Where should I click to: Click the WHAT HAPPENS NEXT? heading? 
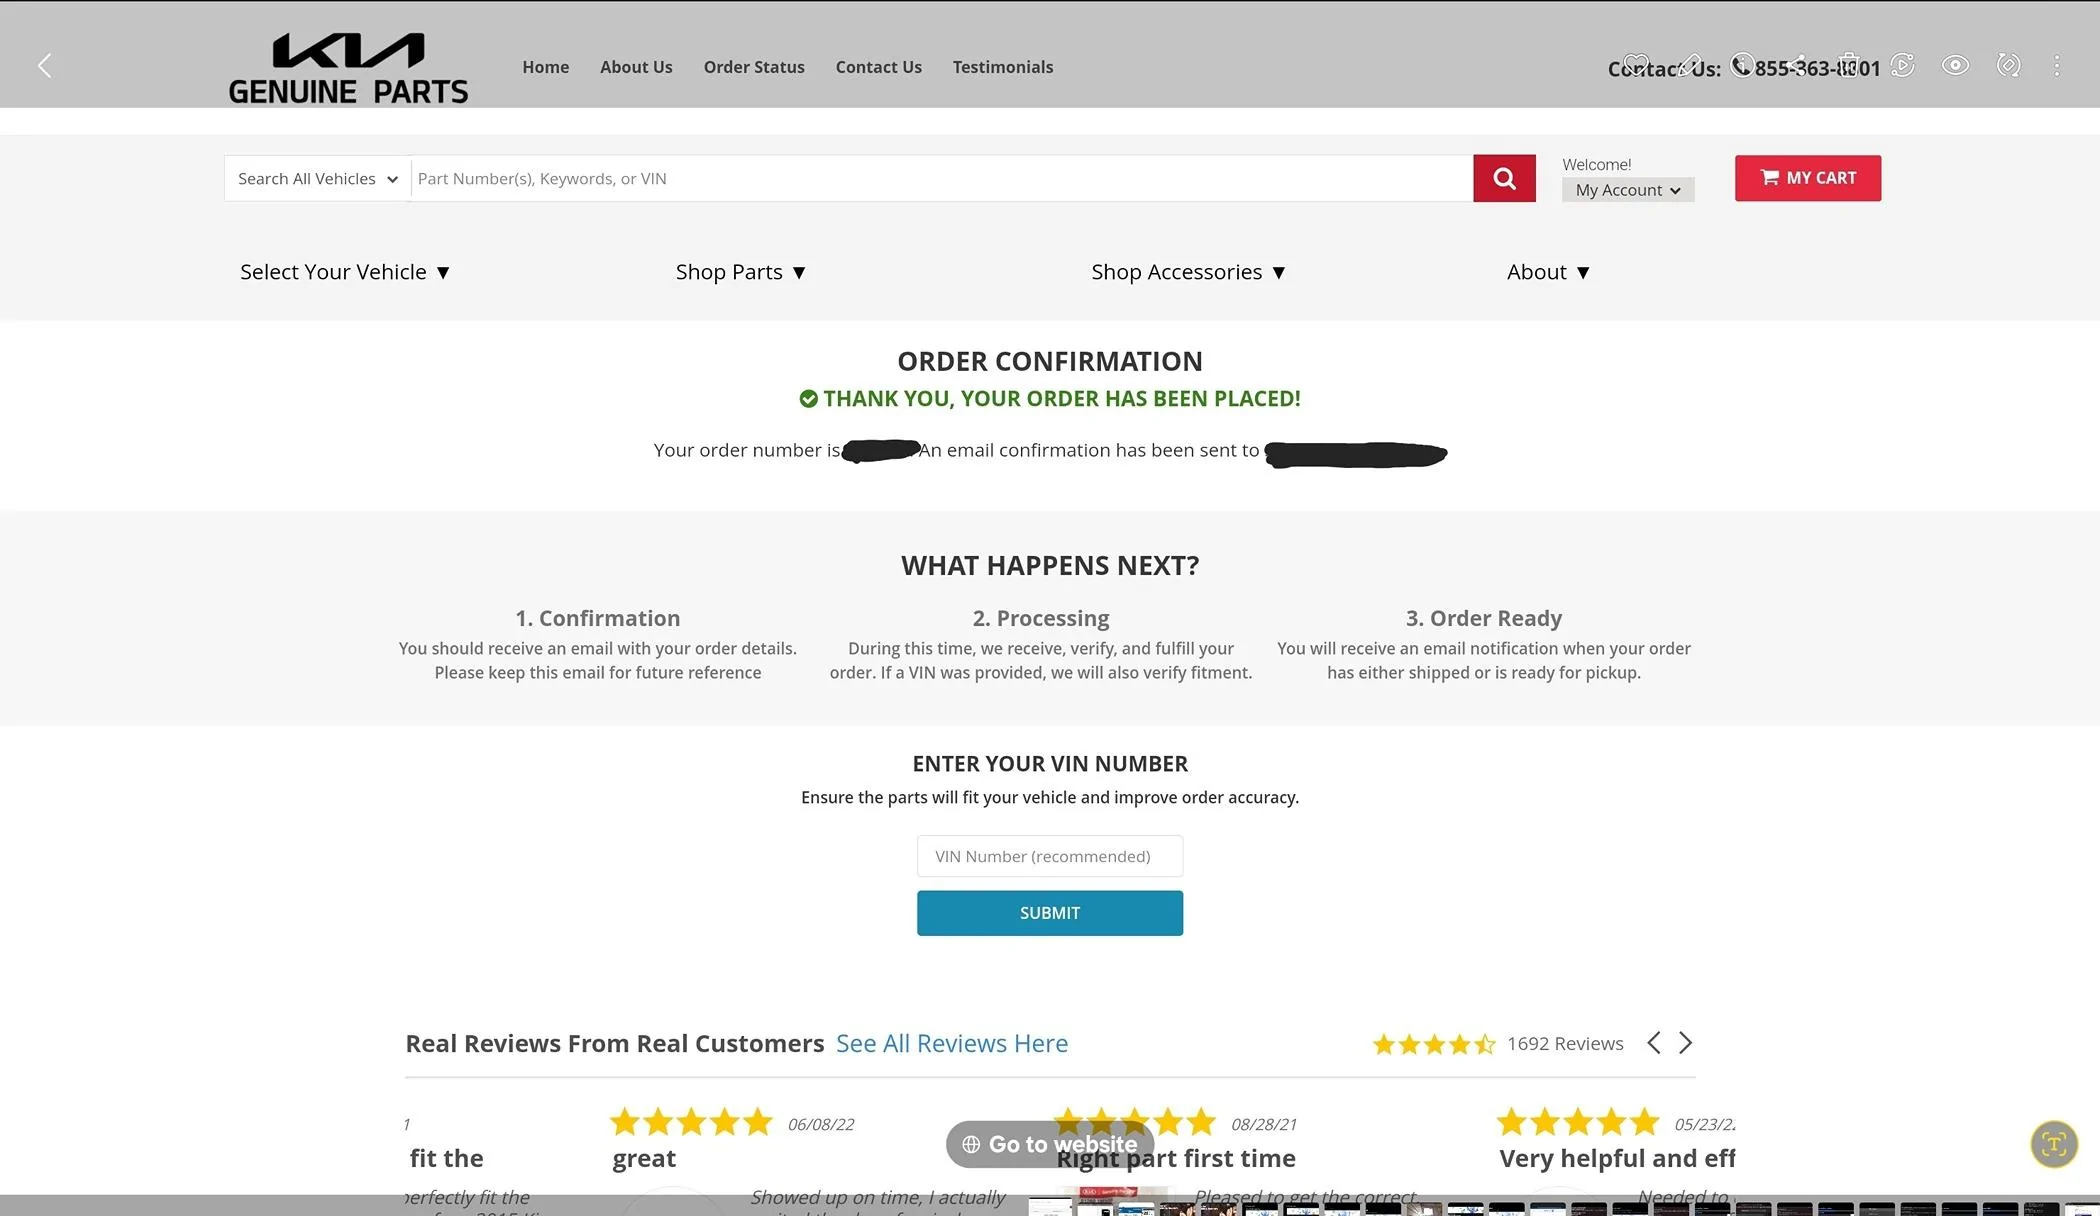tap(1049, 565)
